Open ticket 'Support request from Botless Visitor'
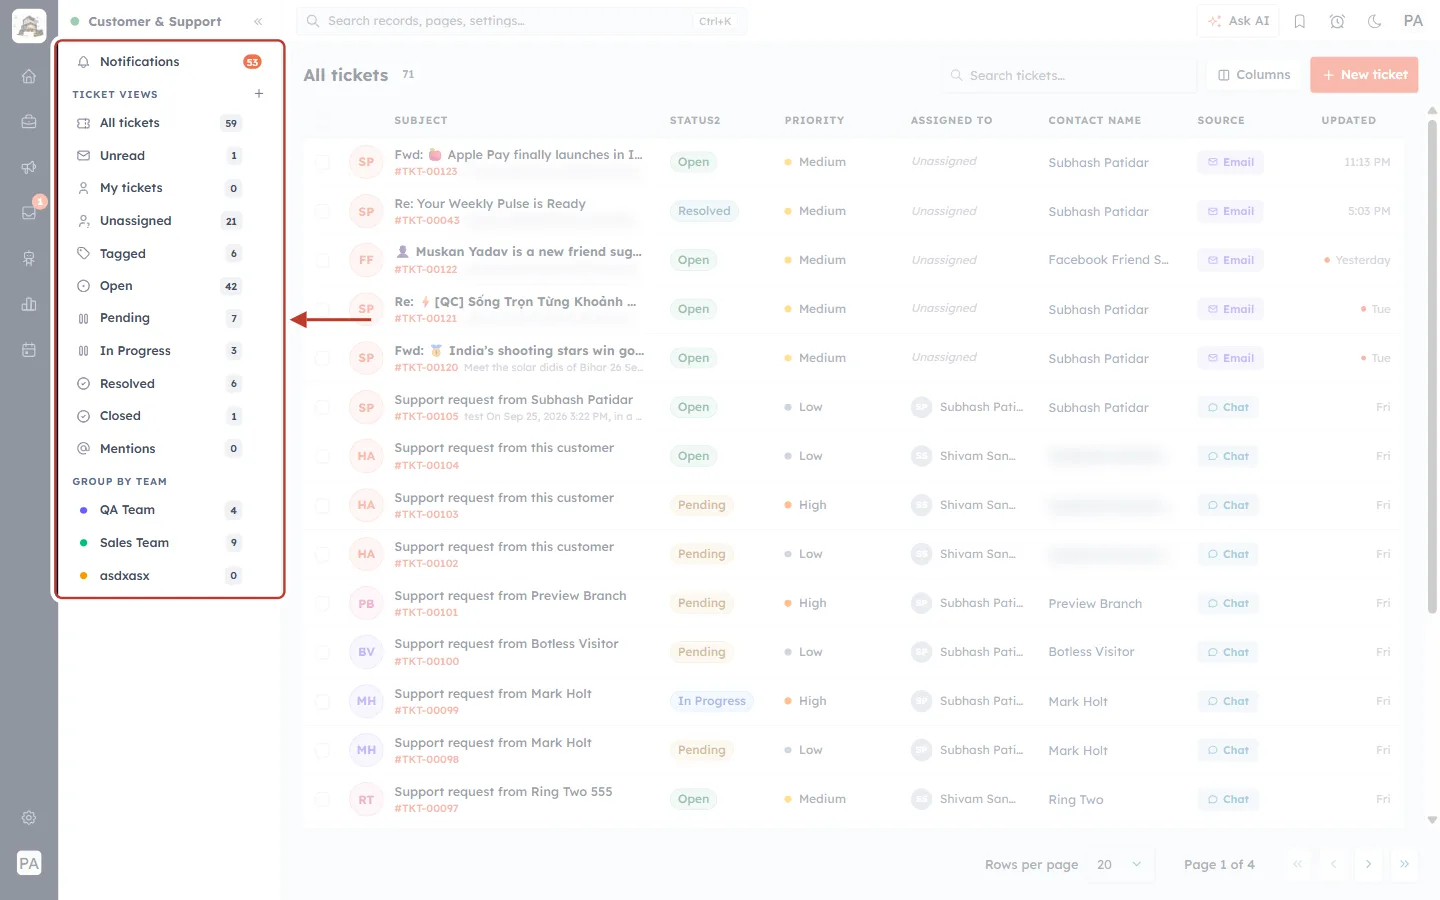Viewport: 1440px width, 900px height. (506, 644)
